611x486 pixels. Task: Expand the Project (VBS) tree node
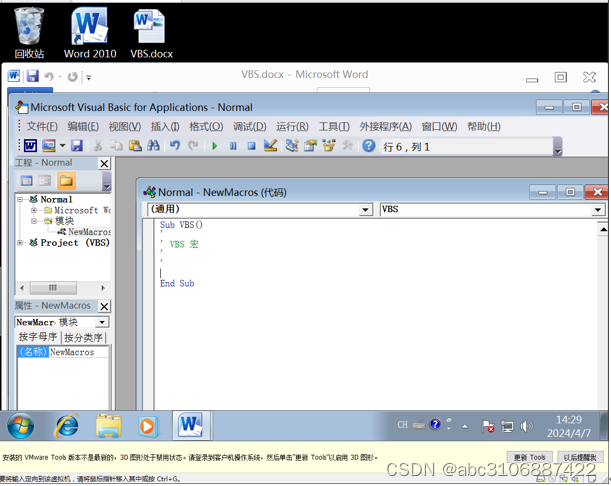[20, 242]
